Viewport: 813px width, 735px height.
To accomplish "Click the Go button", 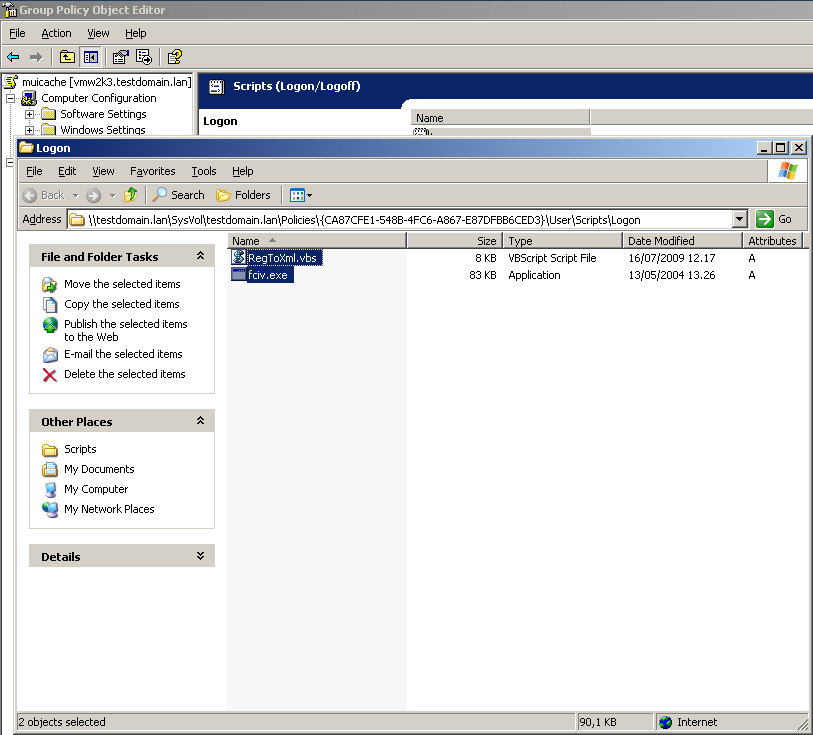I will (774, 219).
